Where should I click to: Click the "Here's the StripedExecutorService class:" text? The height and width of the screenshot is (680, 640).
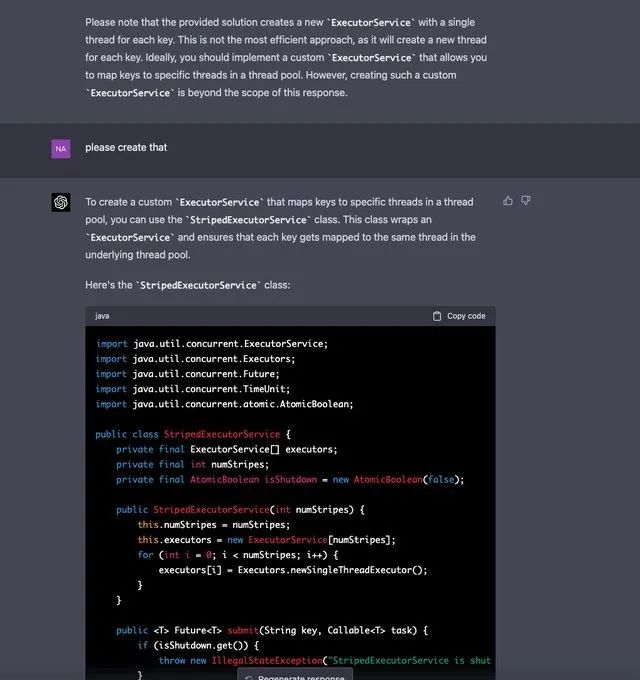click(x=188, y=285)
